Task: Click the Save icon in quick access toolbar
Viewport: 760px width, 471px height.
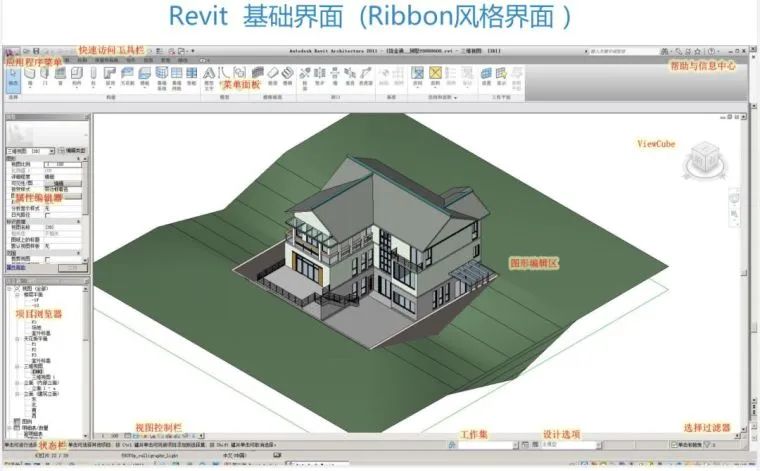Action: click(x=36, y=51)
